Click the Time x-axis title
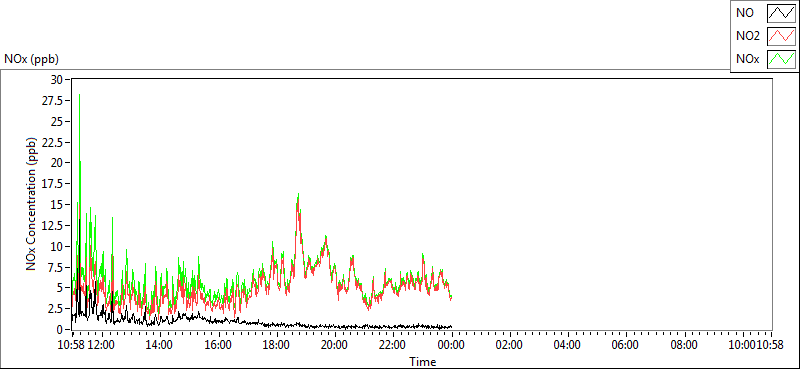This screenshot has width=800, height=369. (422, 362)
